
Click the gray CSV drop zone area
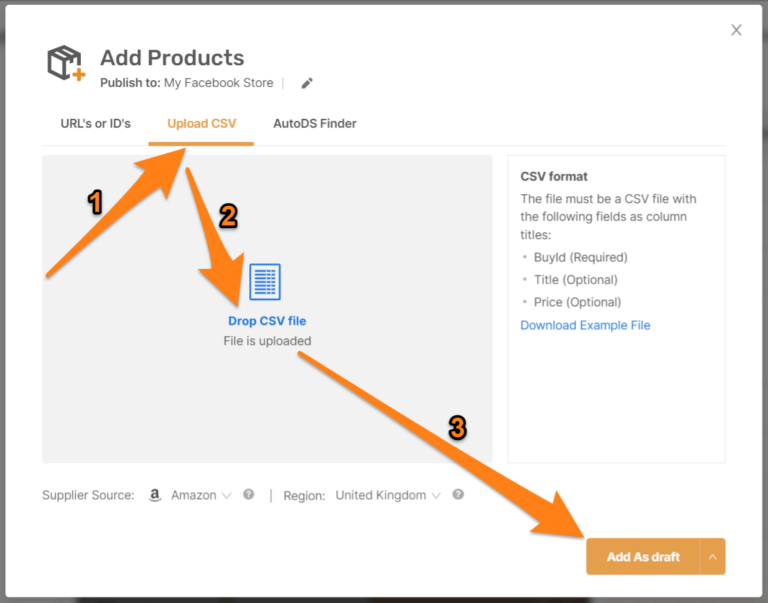coord(267,309)
